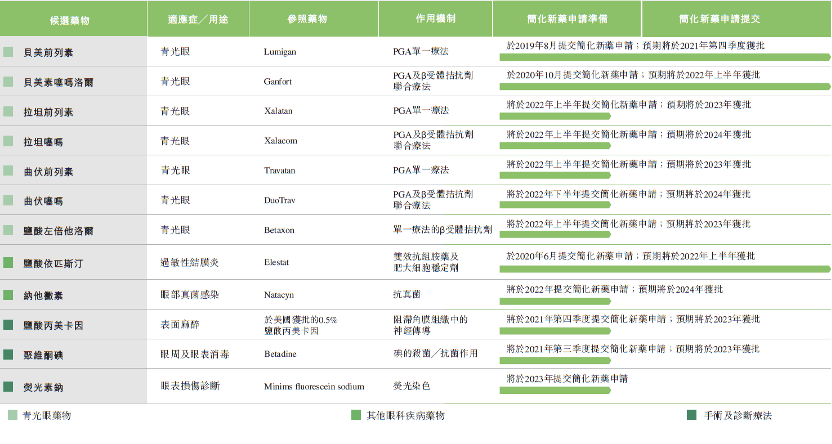
Task: Click the 熒光素鈉 row label
Action: [43, 387]
